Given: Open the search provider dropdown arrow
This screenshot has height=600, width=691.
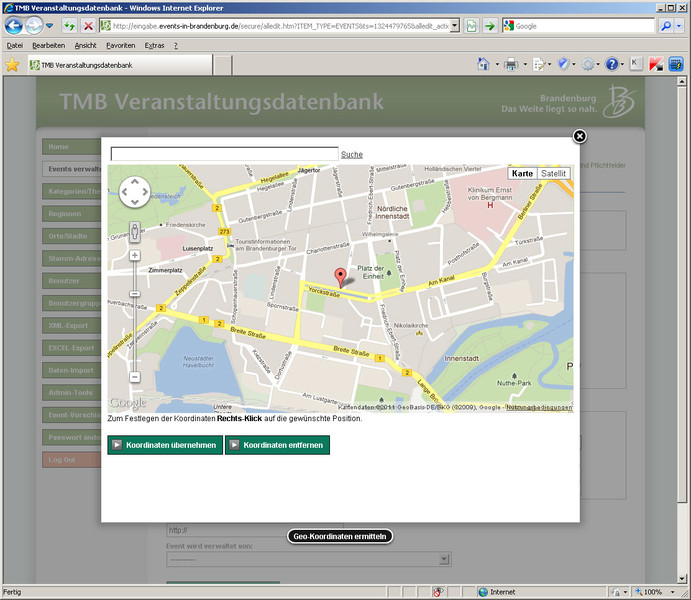Looking at the screenshot, I should [679, 26].
